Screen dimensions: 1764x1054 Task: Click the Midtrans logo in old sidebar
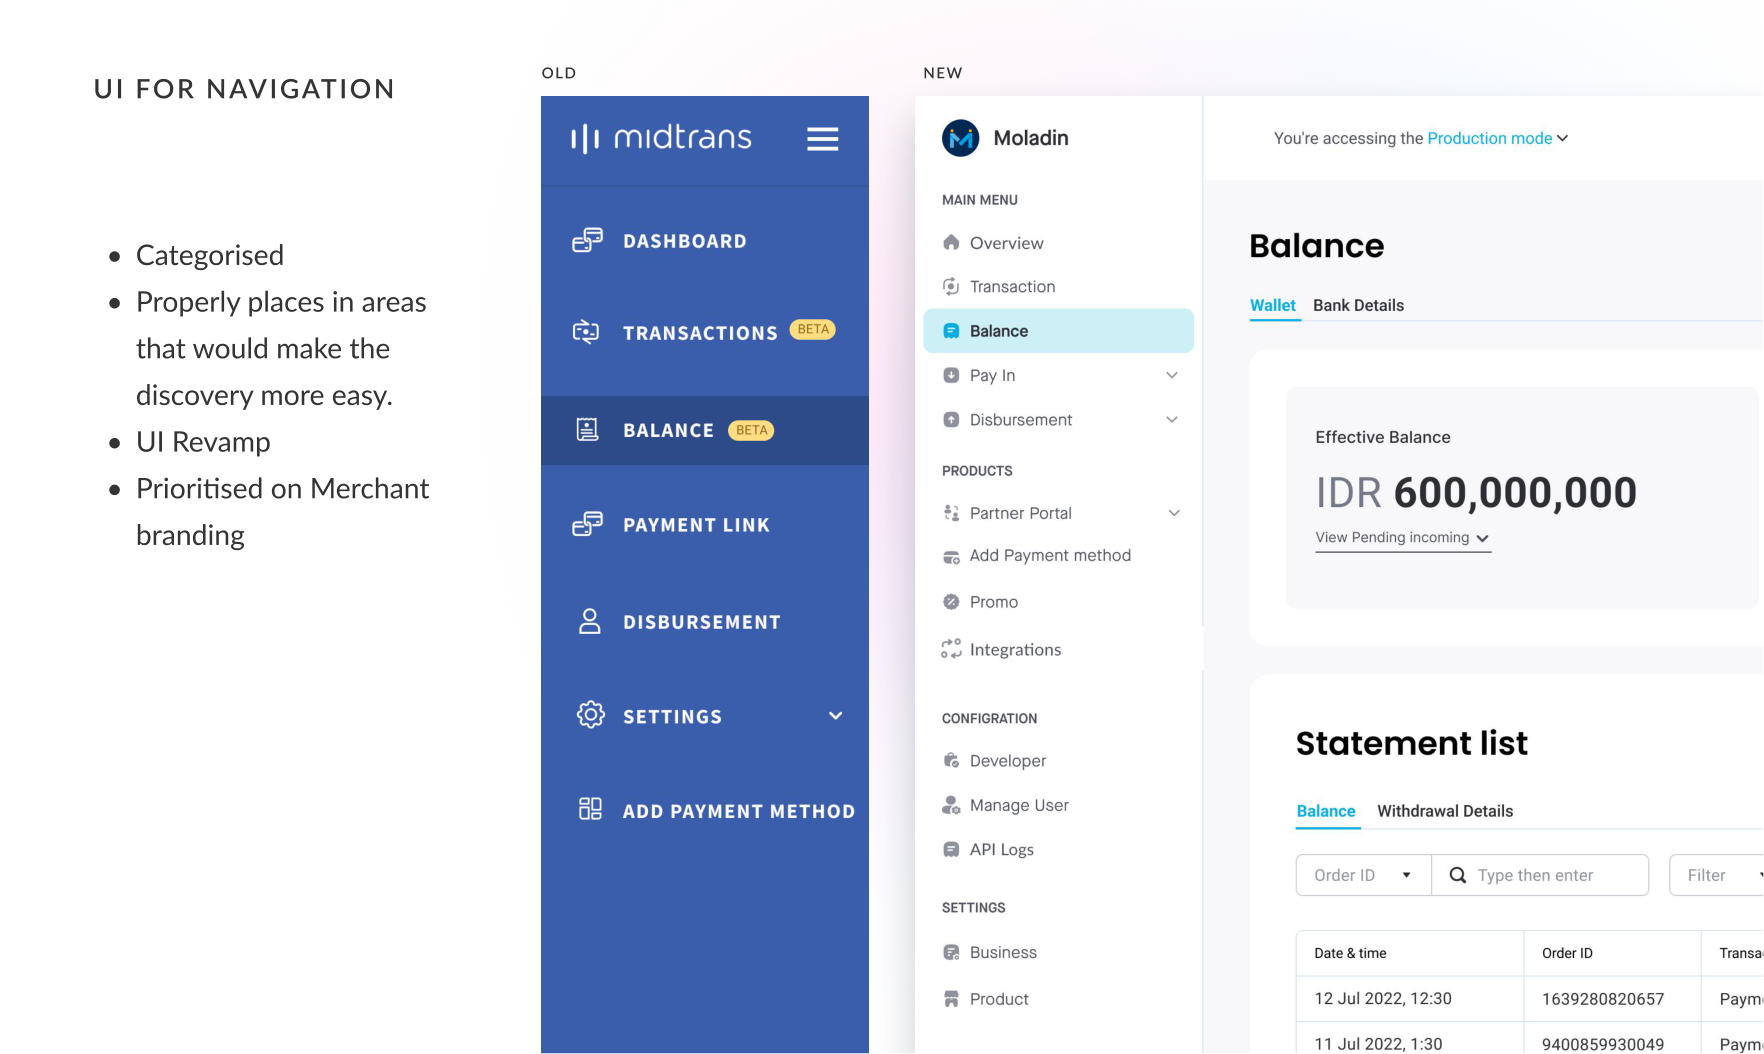(661, 138)
